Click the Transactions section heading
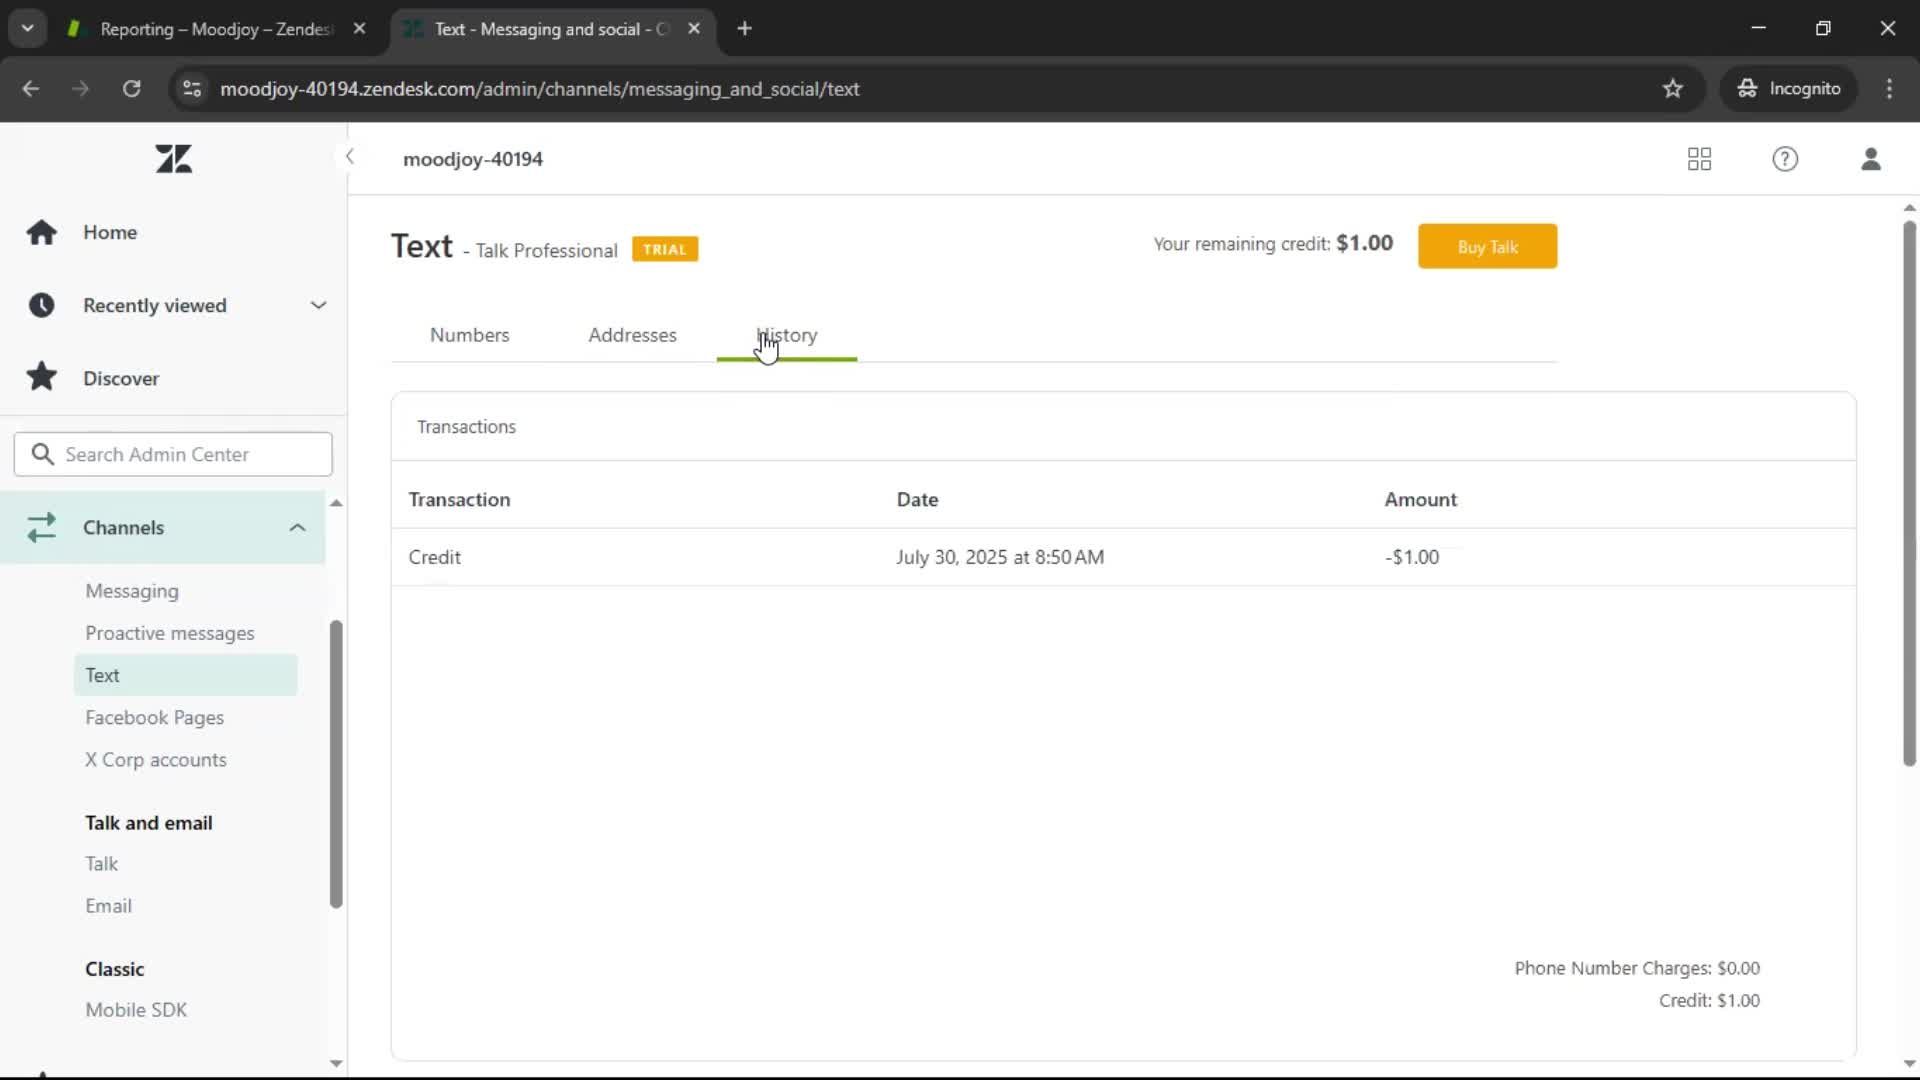 [x=466, y=427]
